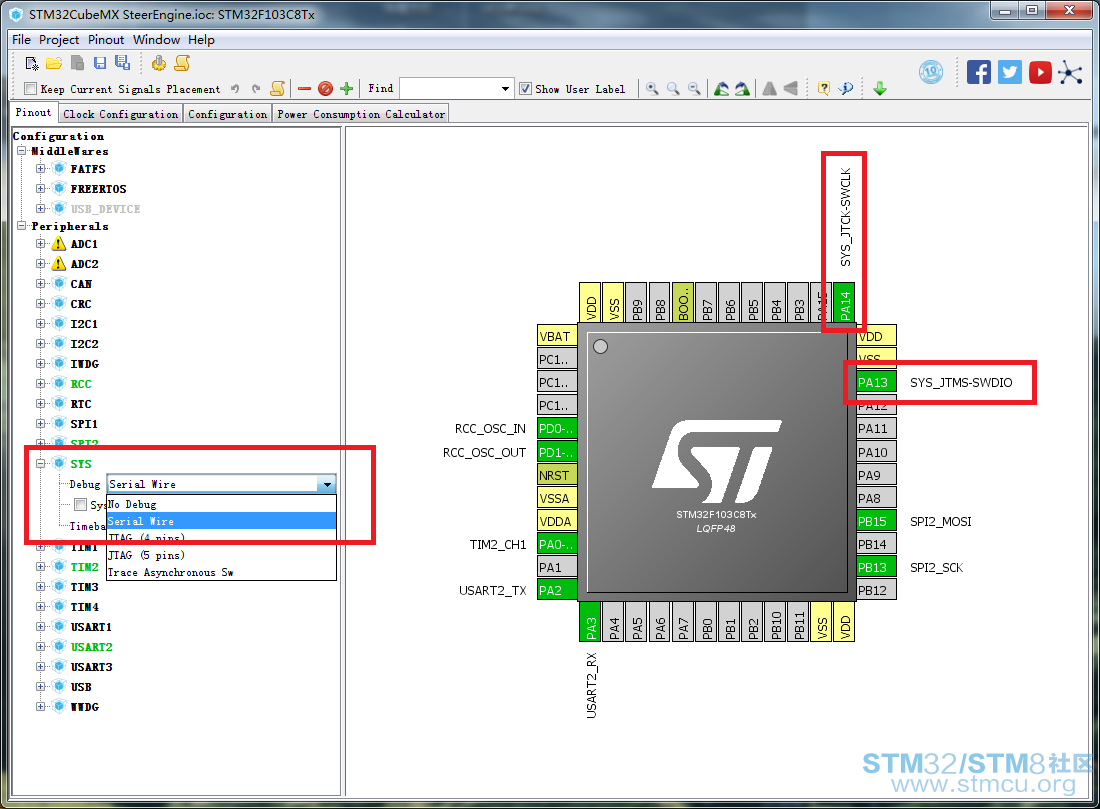Click the PA3 USART2_RX pin

pos(590,621)
